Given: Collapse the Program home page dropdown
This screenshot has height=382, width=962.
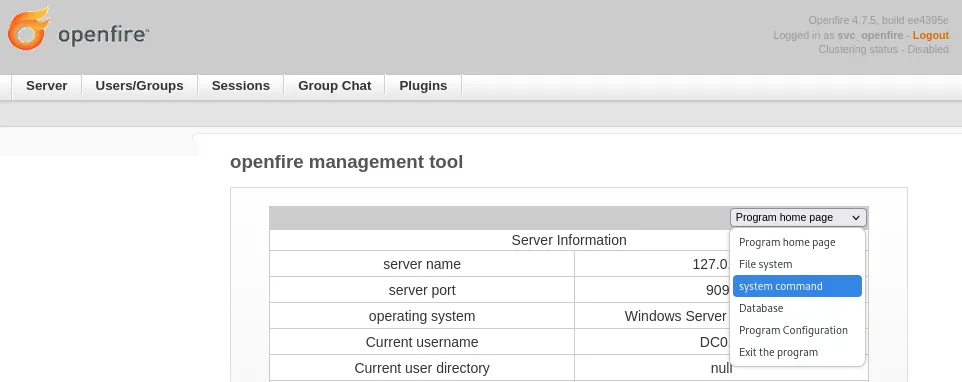Looking at the screenshot, I should click(x=798, y=217).
